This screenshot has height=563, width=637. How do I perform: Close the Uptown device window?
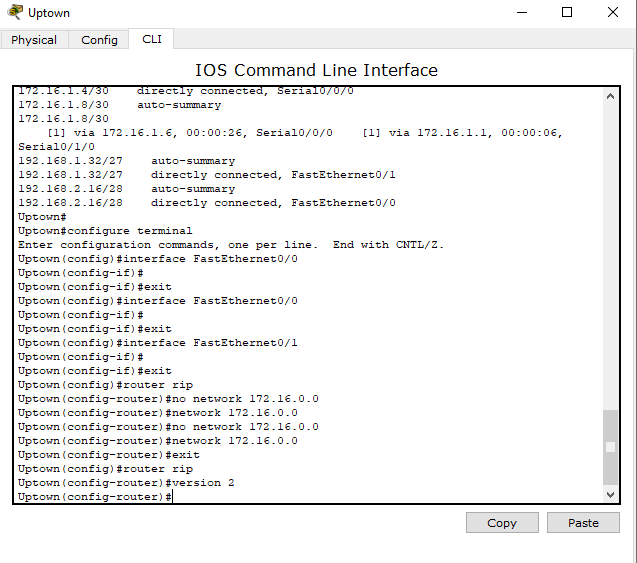[613, 13]
